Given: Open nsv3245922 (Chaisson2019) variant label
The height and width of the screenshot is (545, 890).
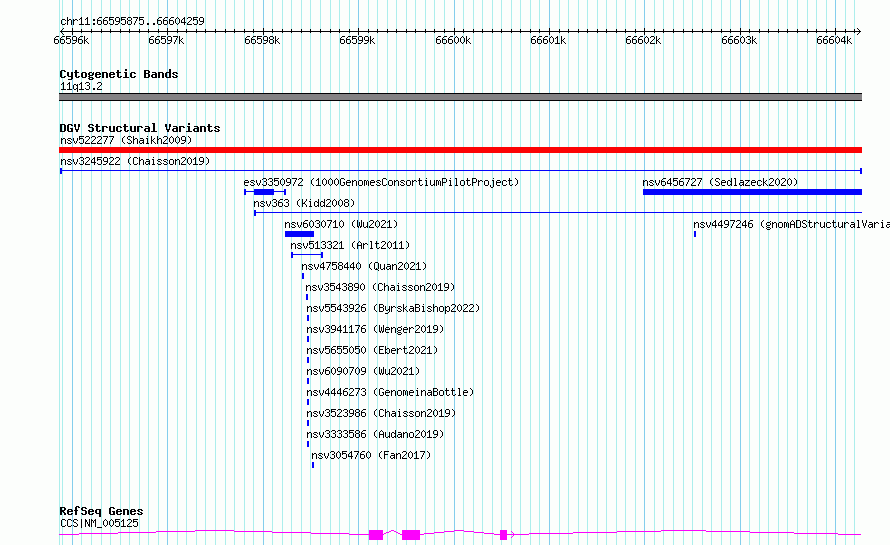Looking at the screenshot, I should tap(135, 161).
